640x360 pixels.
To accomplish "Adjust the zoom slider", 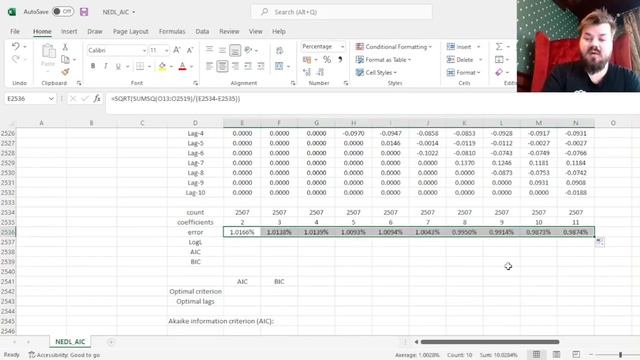I will pyautogui.click(x=620, y=355).
